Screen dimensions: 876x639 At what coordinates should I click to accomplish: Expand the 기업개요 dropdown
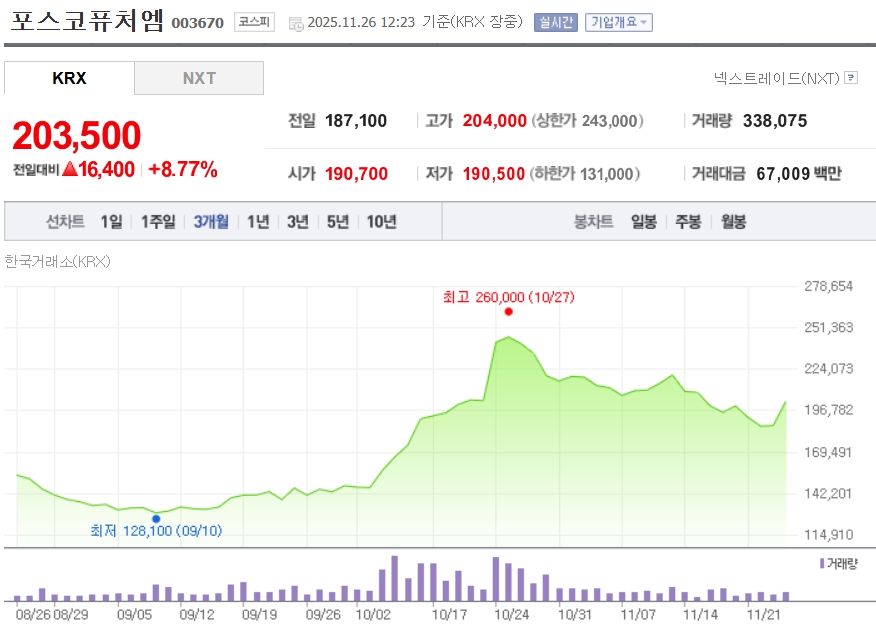pos(618,22)
